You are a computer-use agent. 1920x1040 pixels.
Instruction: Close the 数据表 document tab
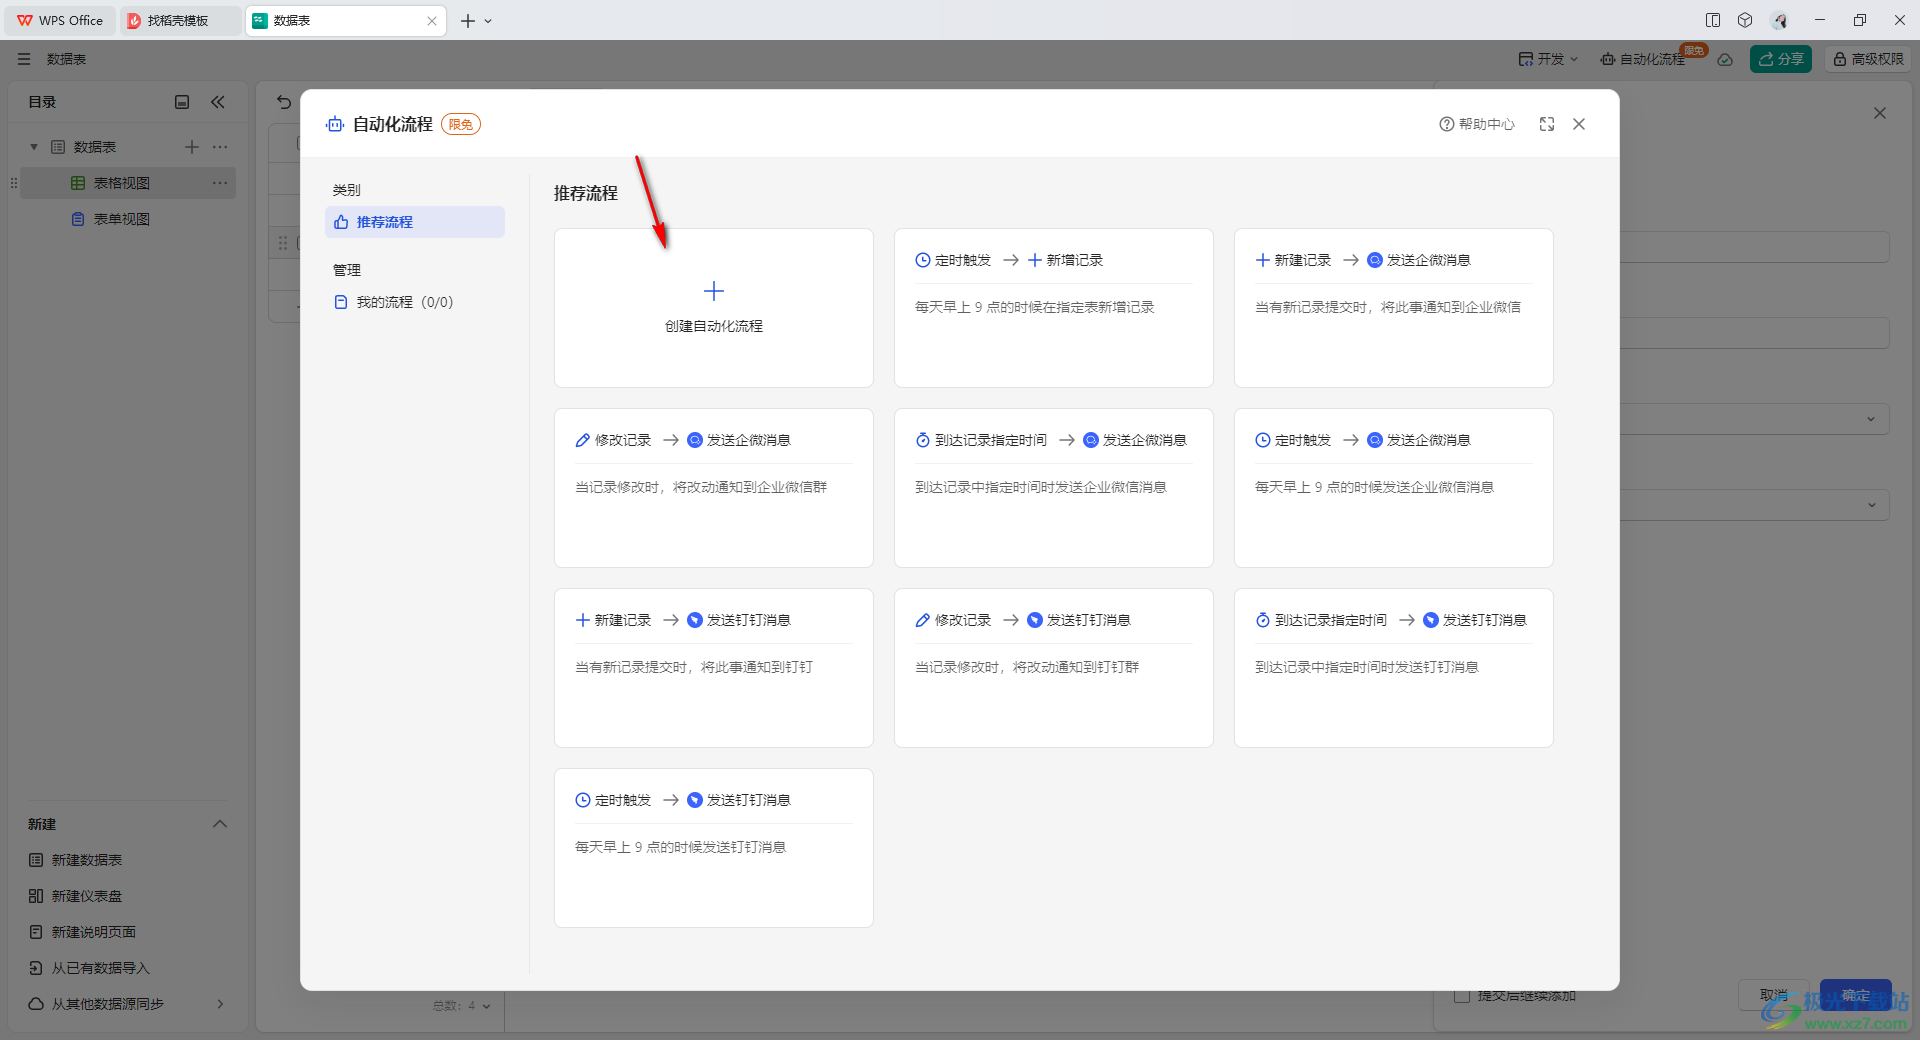[432, 20]
